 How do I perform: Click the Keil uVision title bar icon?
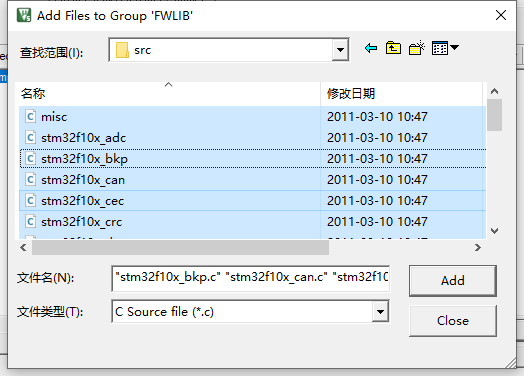24,15
